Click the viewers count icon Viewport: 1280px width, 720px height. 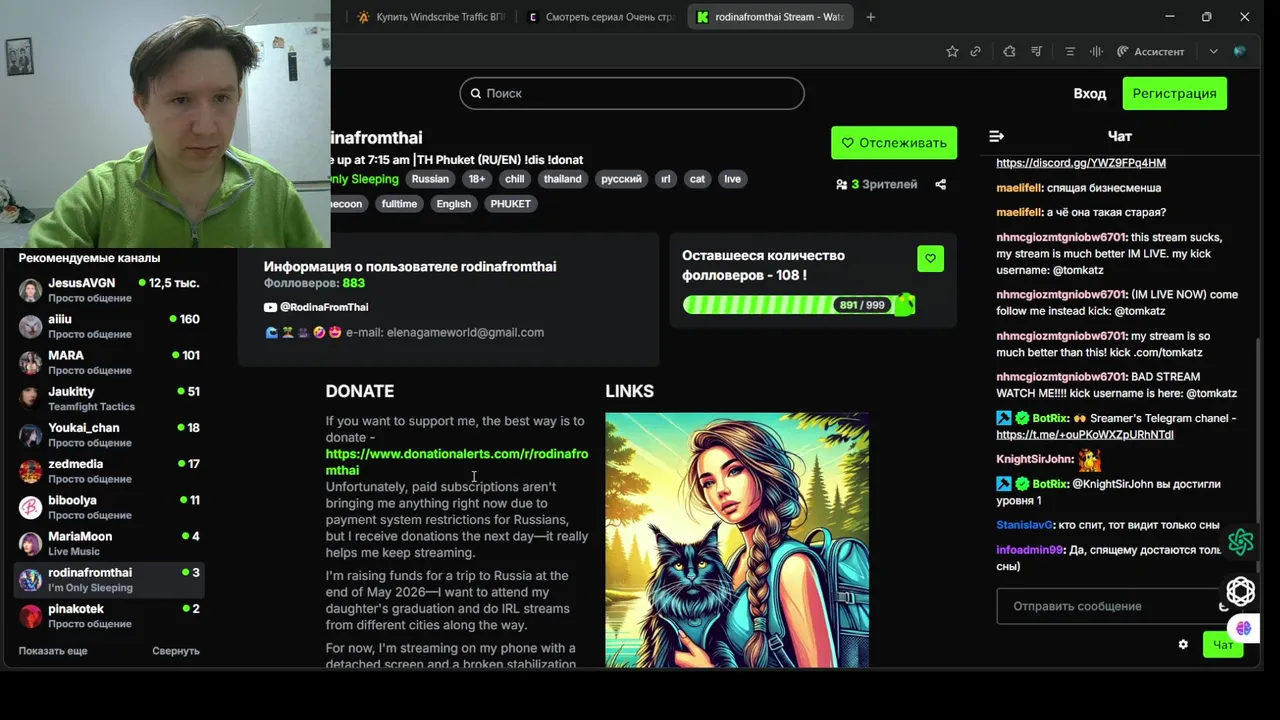[841, 184]
